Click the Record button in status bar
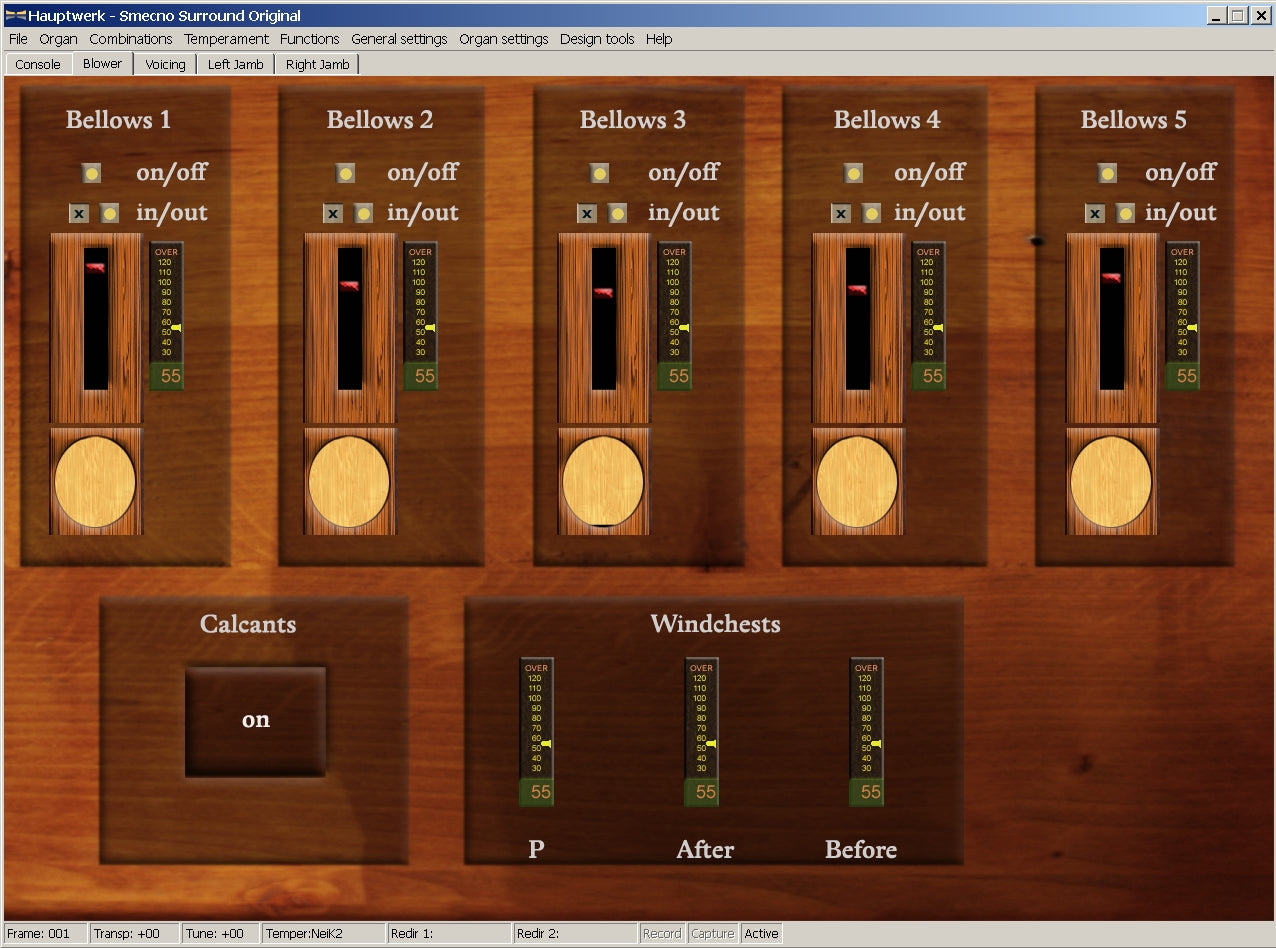This screenshot has height=948, width=1276. pos(661,933)
